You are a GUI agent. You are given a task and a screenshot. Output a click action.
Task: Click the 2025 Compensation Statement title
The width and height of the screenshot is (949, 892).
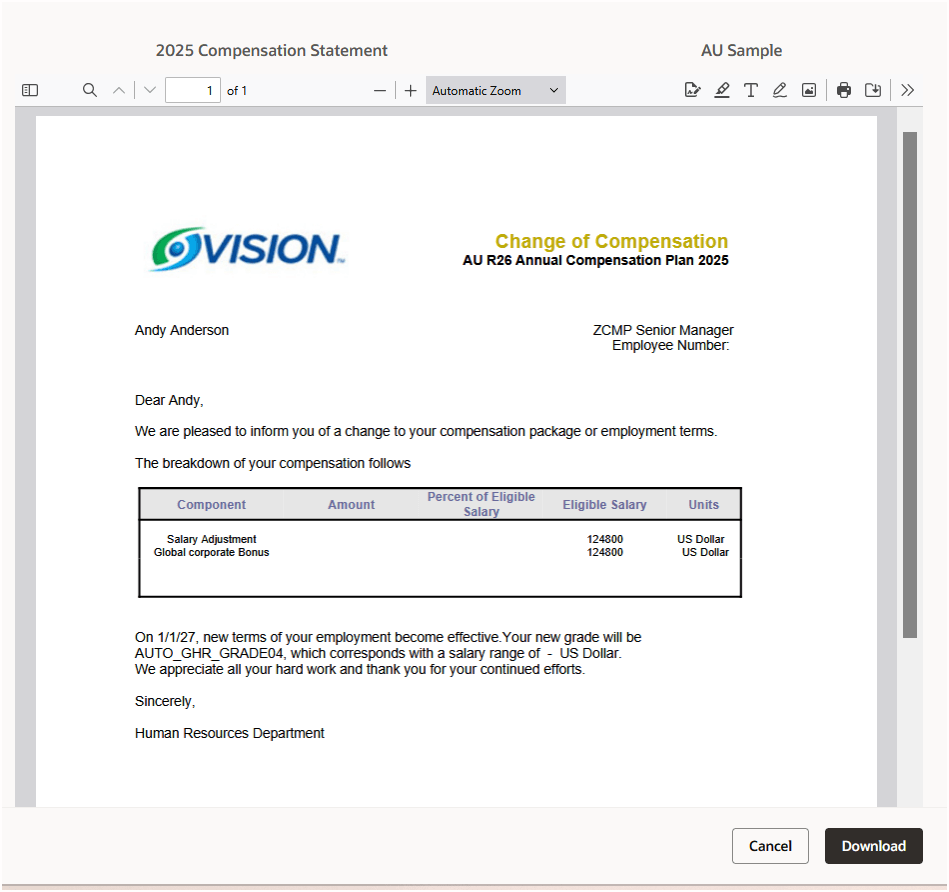271,51
